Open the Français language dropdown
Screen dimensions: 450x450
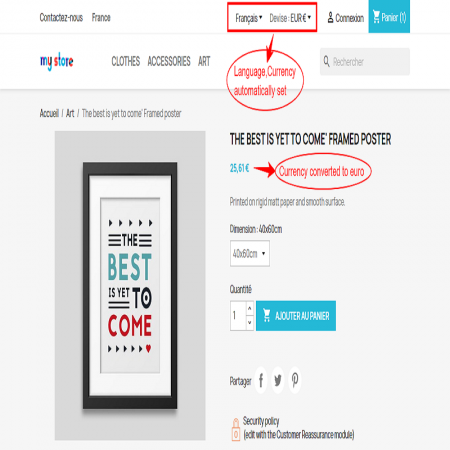(x=249, y=18)
